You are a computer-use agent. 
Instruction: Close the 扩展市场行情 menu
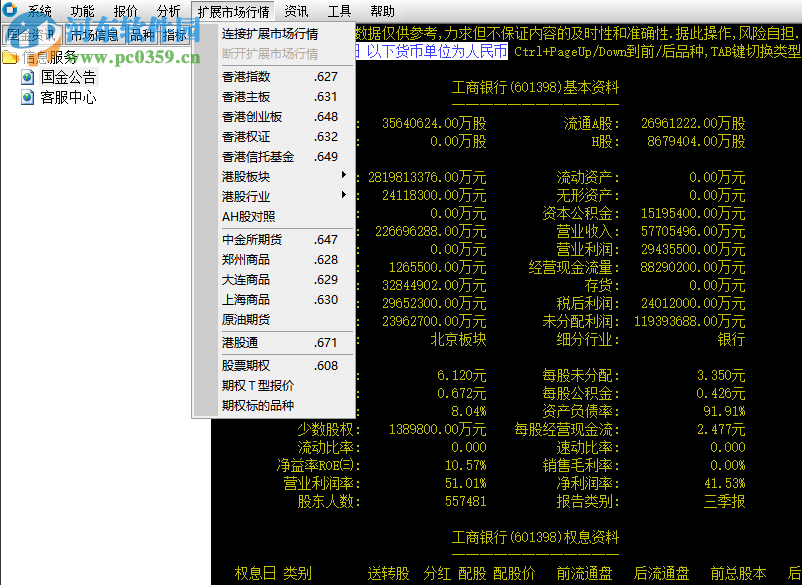coord(233,11)
